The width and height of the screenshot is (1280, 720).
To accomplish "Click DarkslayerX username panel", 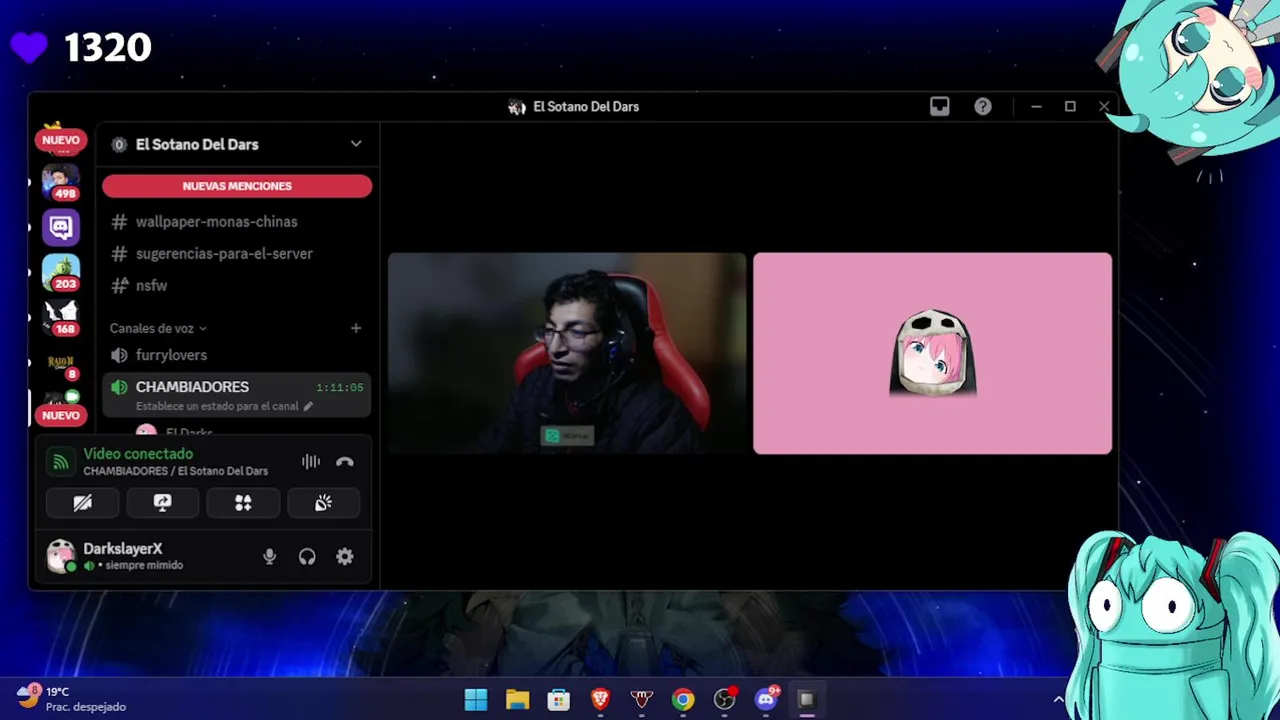I will click(134, 556).
